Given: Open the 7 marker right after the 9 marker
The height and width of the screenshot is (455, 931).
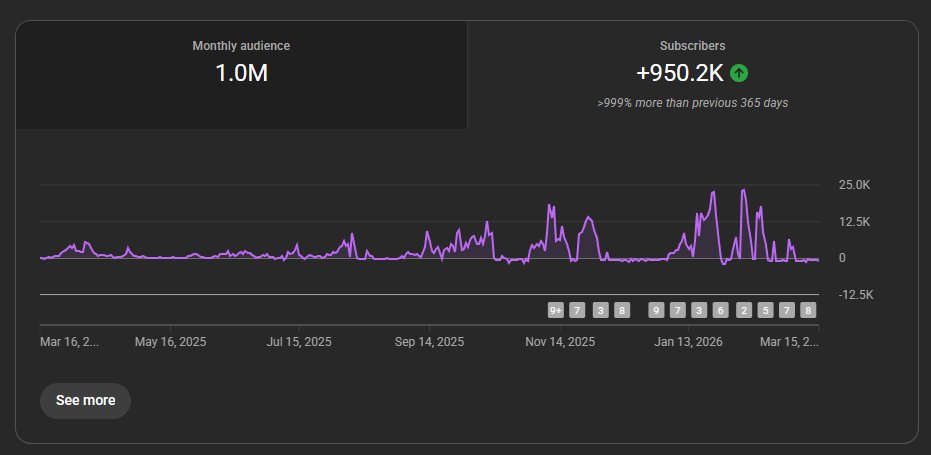Looking at the screenshot, I should [x=677, y=310].
